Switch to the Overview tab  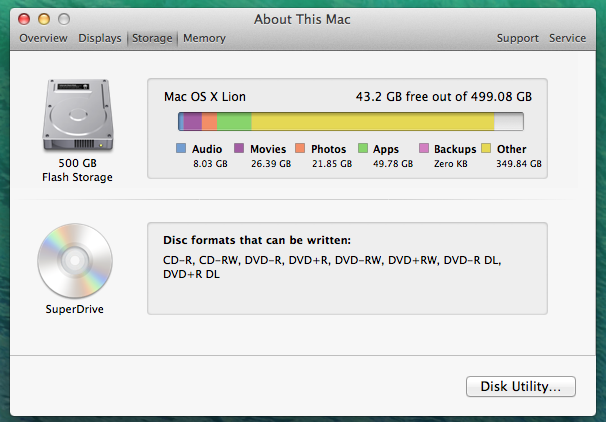[x=43, y=38]
